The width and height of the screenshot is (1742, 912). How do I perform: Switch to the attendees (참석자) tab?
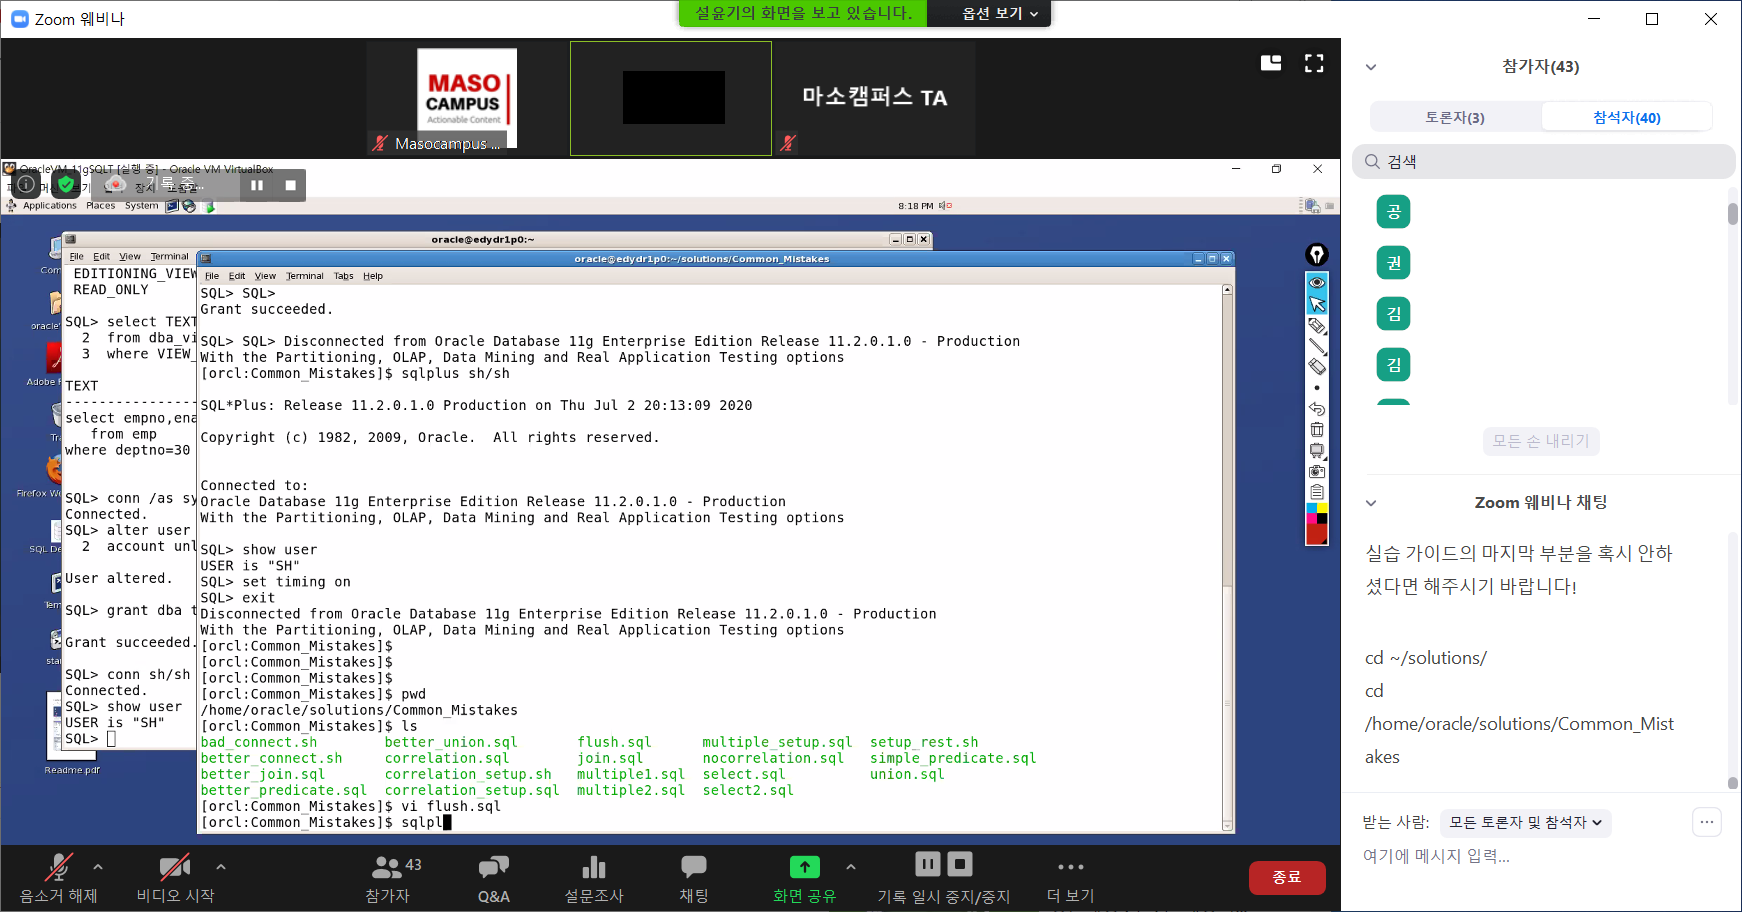click(x=1626, y=117)
